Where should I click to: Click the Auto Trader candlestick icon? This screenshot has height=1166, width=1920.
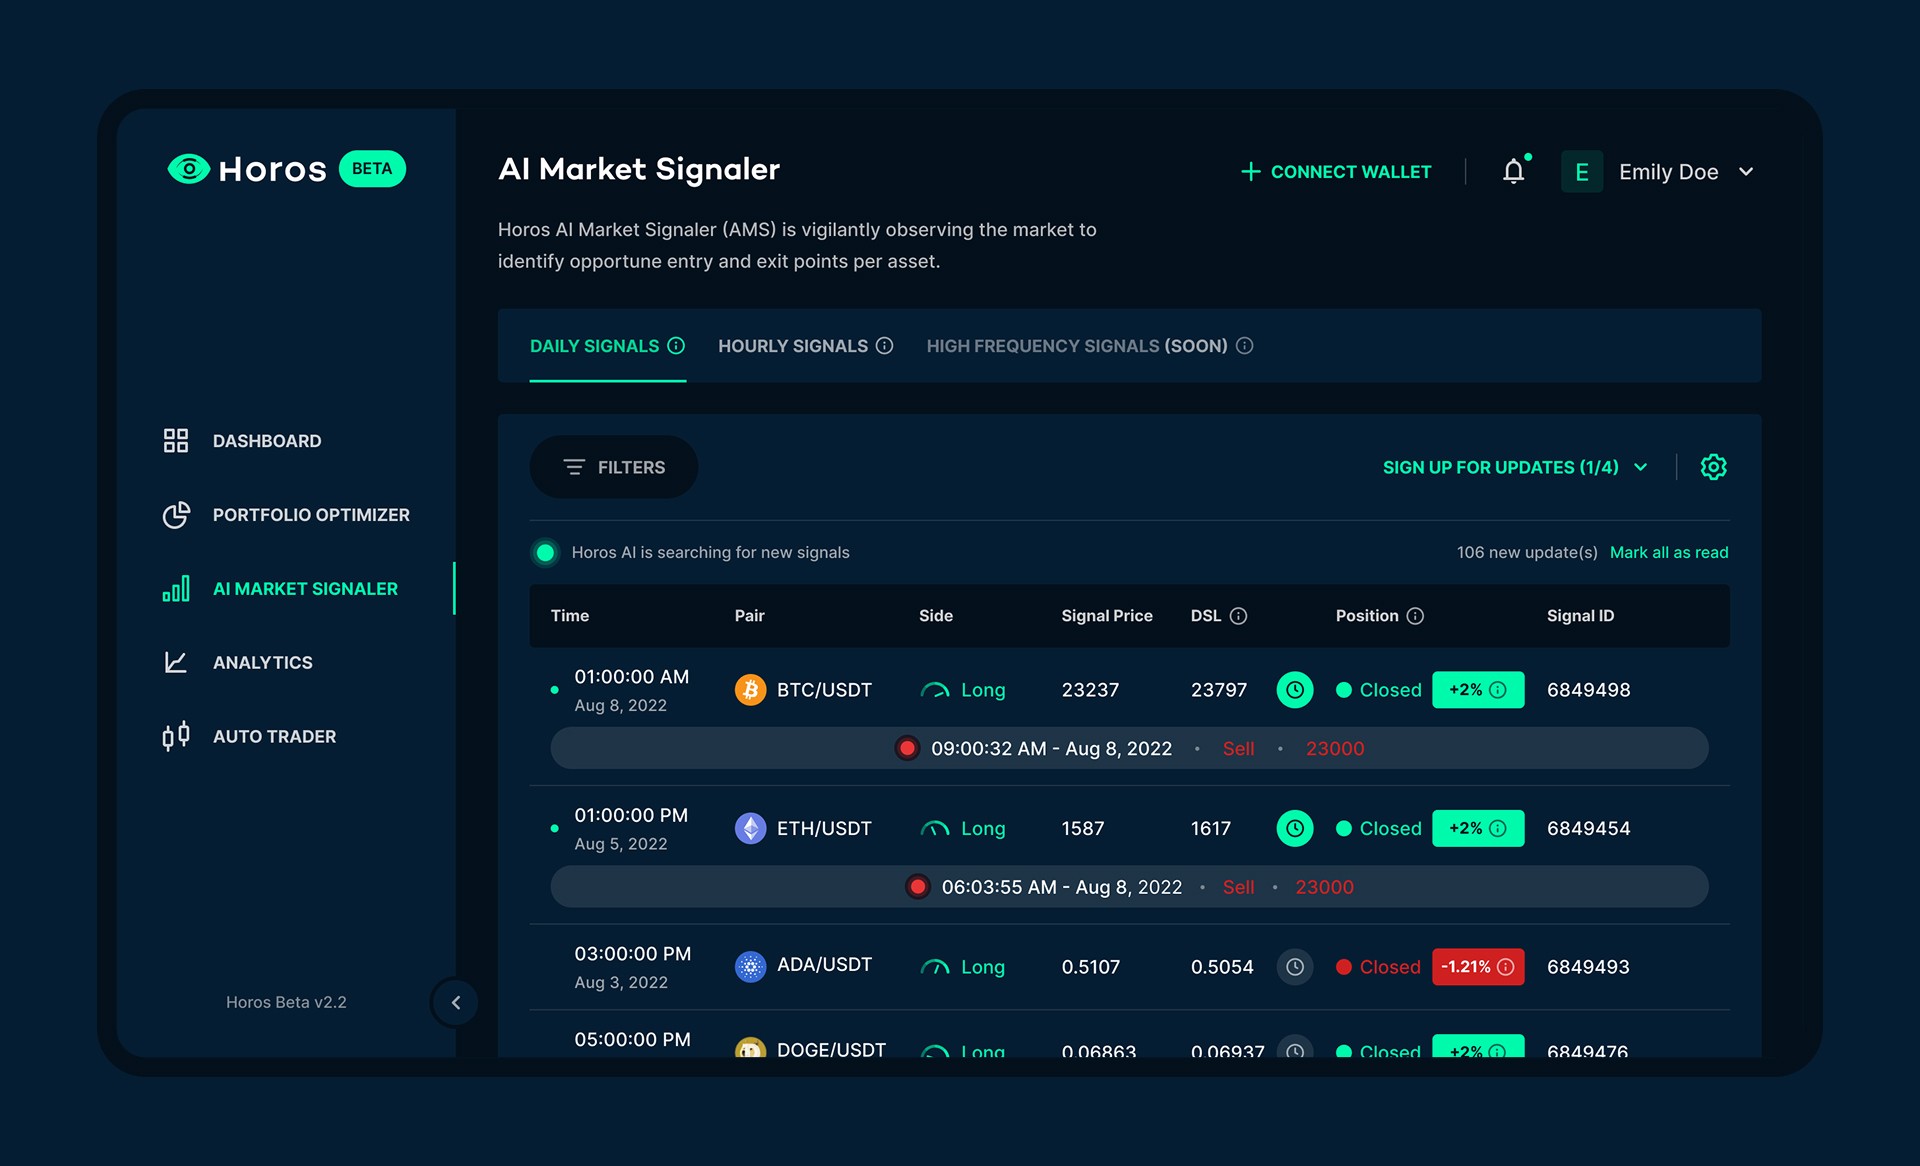[x=176, y=737]
